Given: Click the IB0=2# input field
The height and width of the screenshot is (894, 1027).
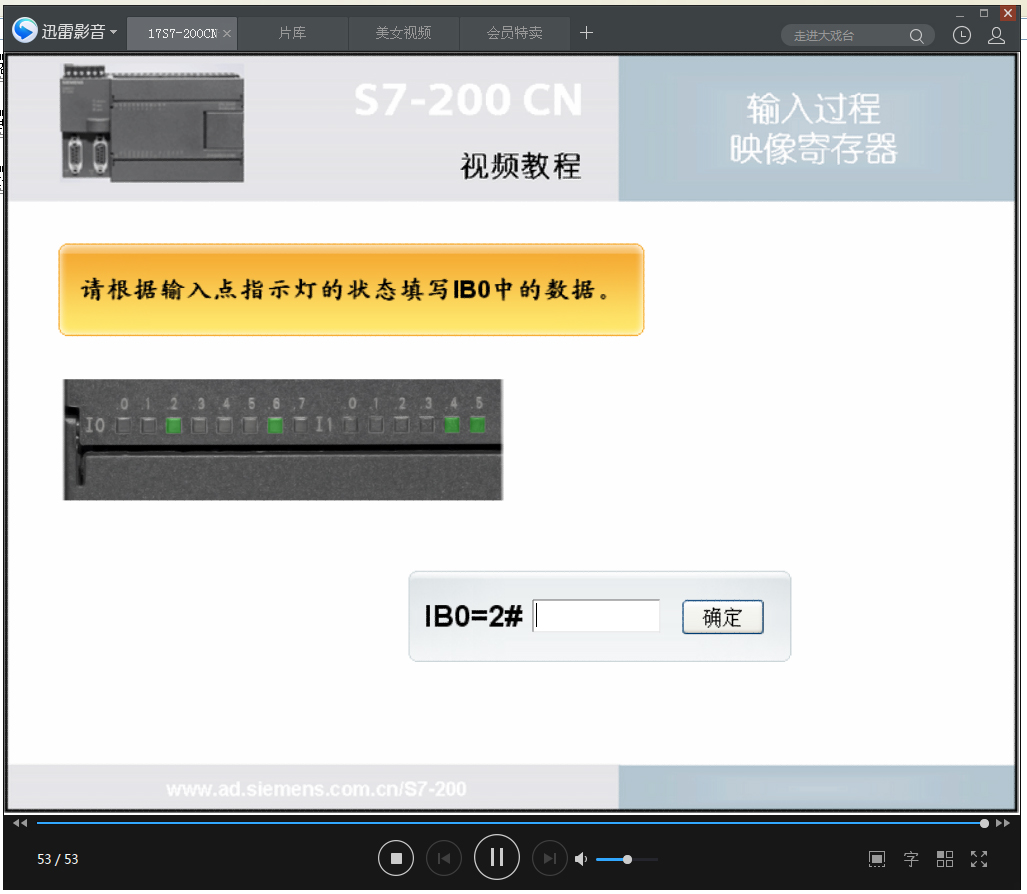Looking at the screenshot, I should click(597, 616).
